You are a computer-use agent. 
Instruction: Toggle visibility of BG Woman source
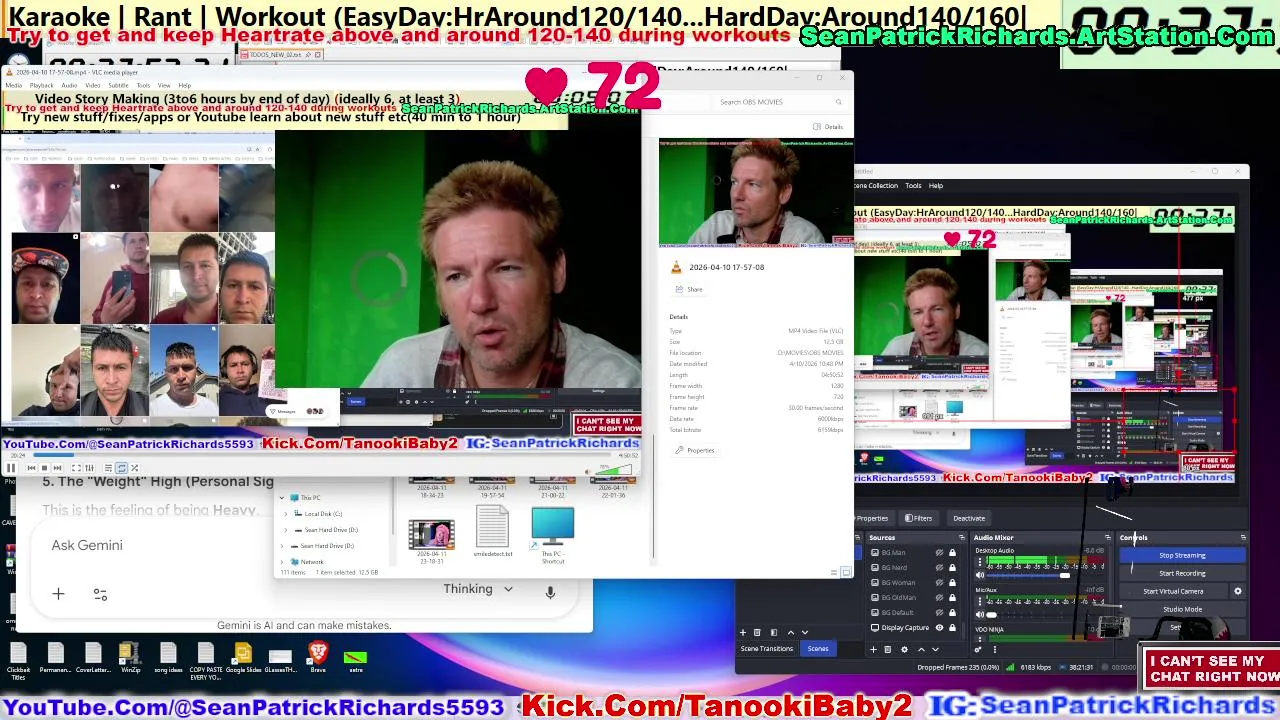click(939, 582)
